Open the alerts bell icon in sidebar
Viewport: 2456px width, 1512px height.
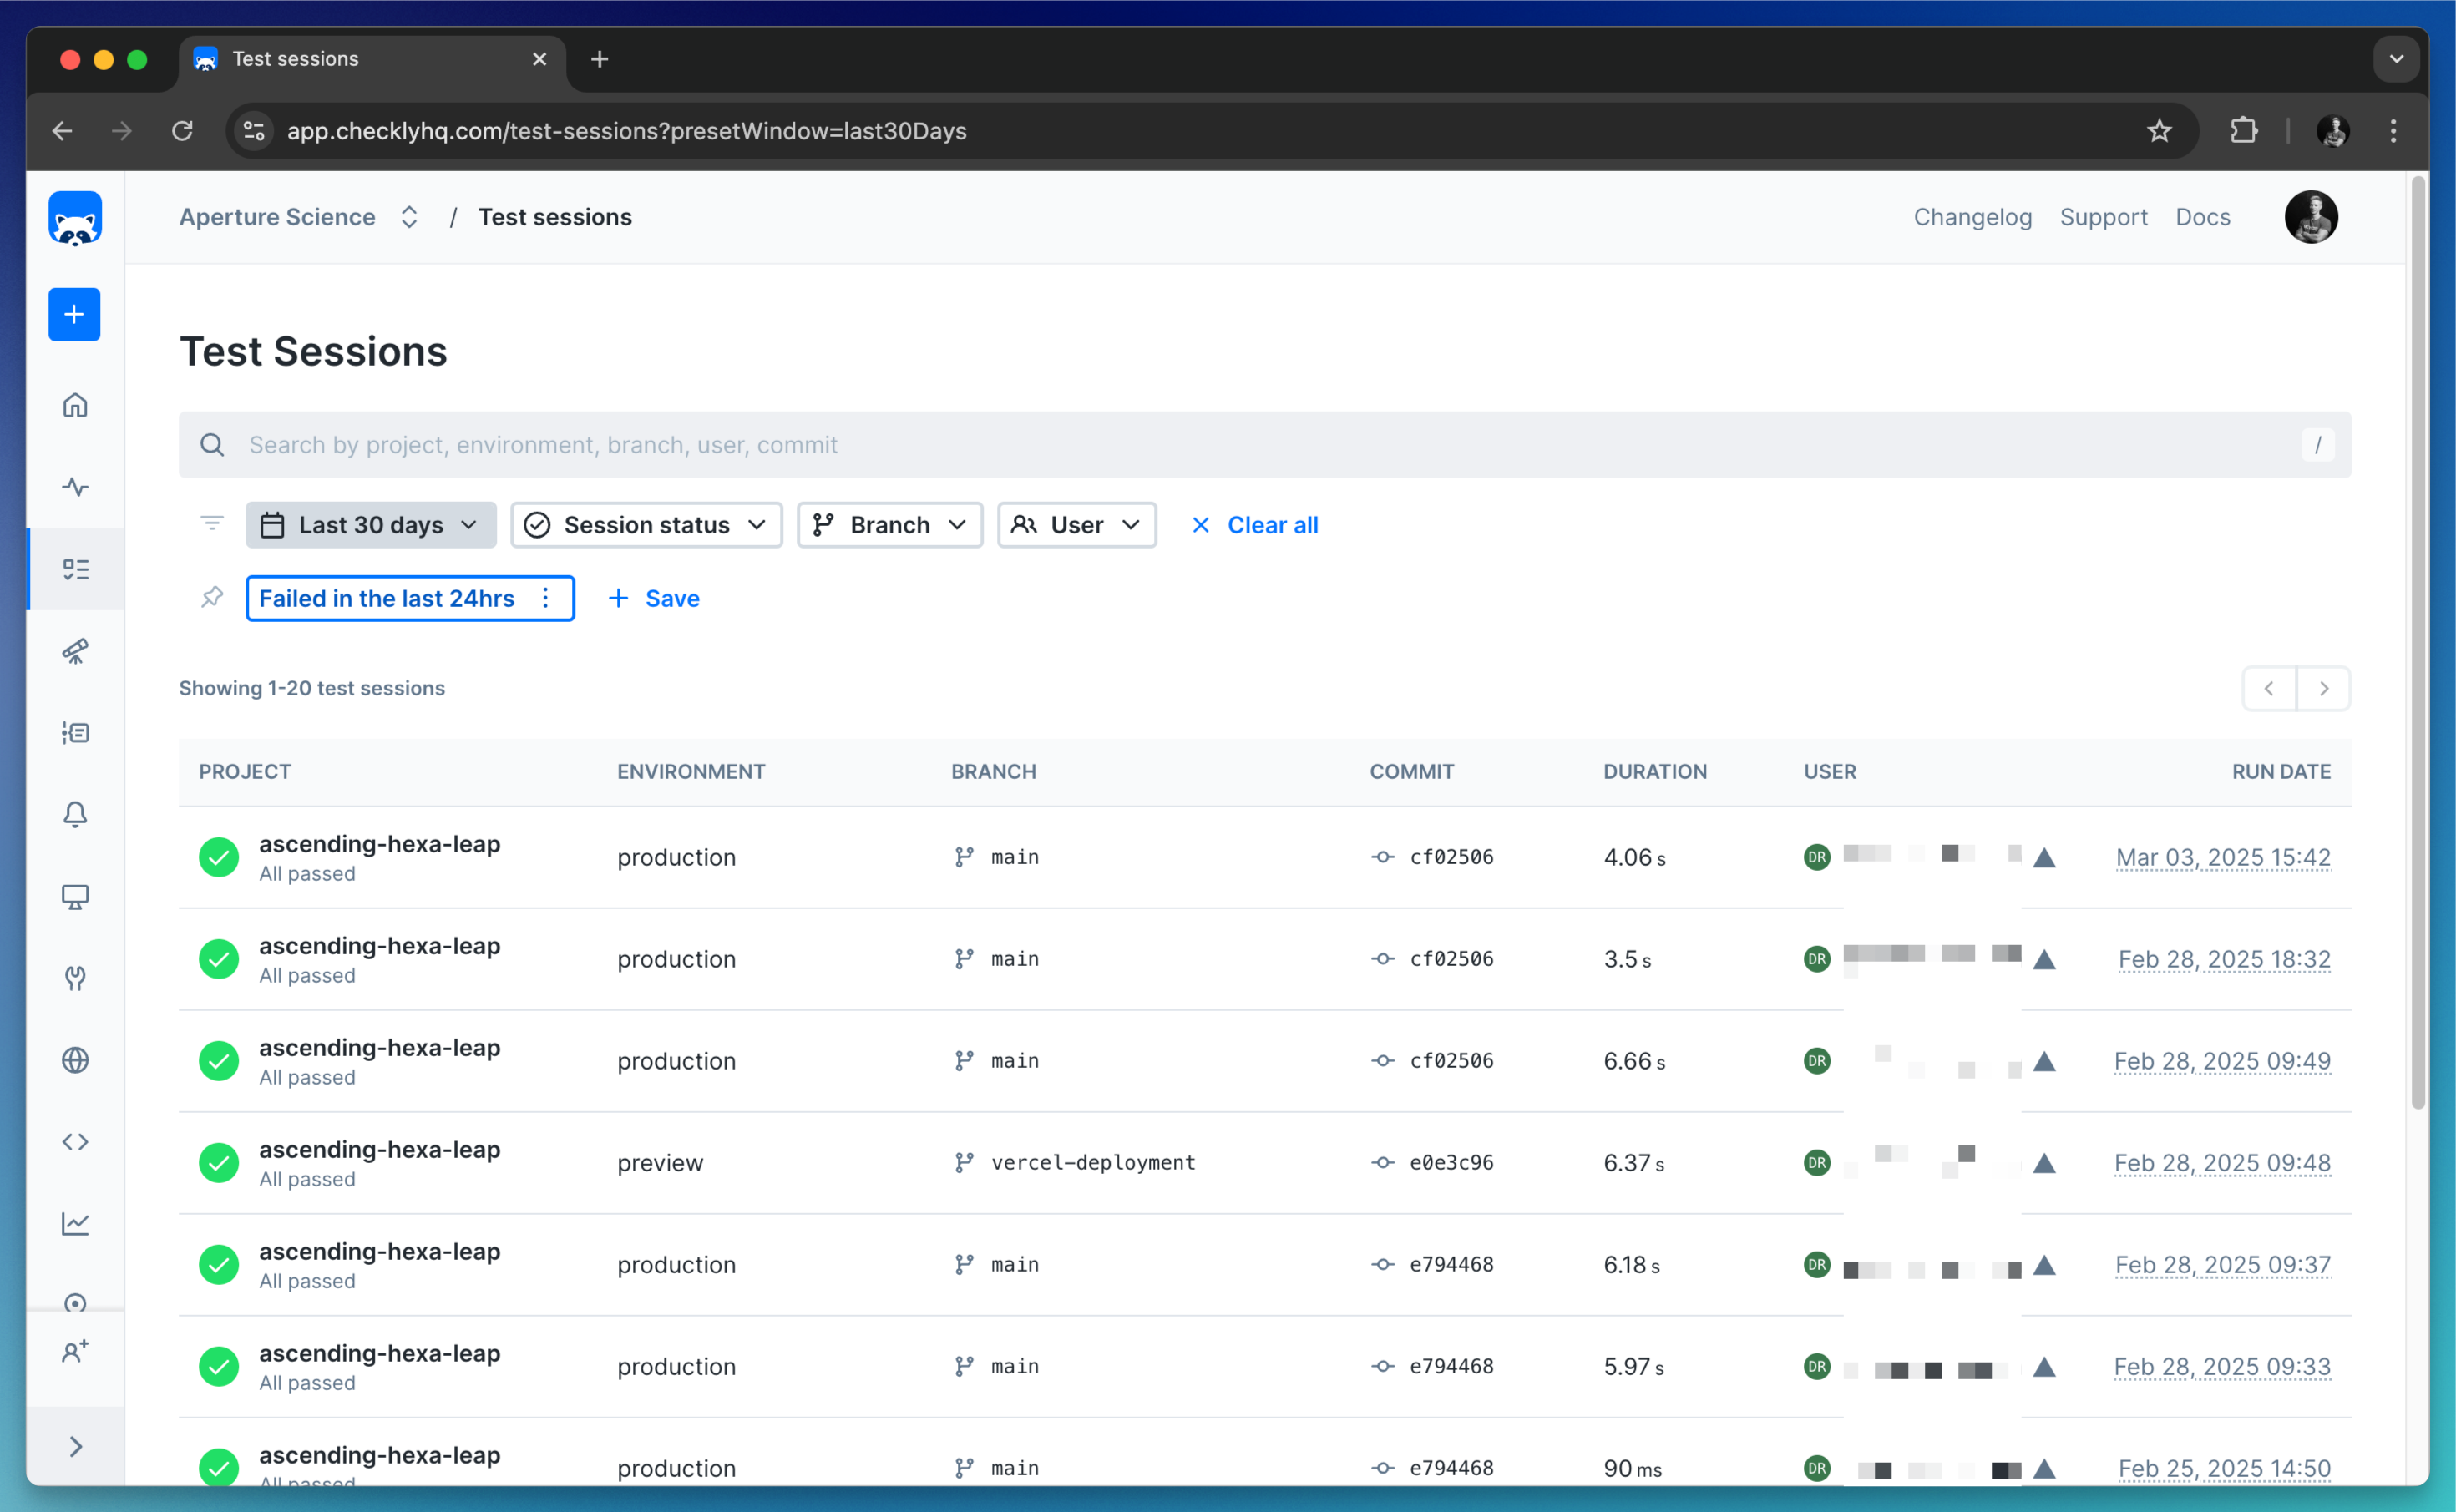75,814
